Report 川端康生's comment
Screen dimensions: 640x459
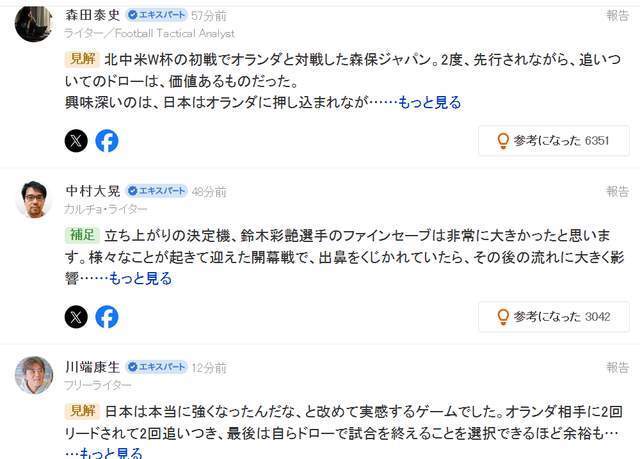click(617, 367)
